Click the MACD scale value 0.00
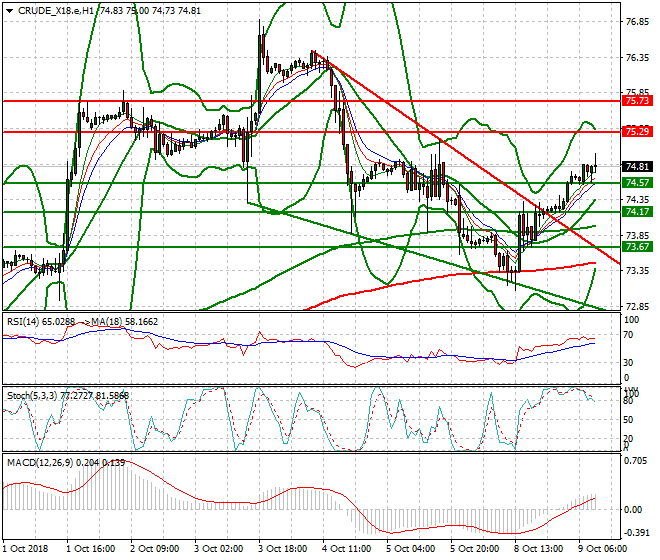This screenshot has width=660, height=560. click(x=633, y=510)
